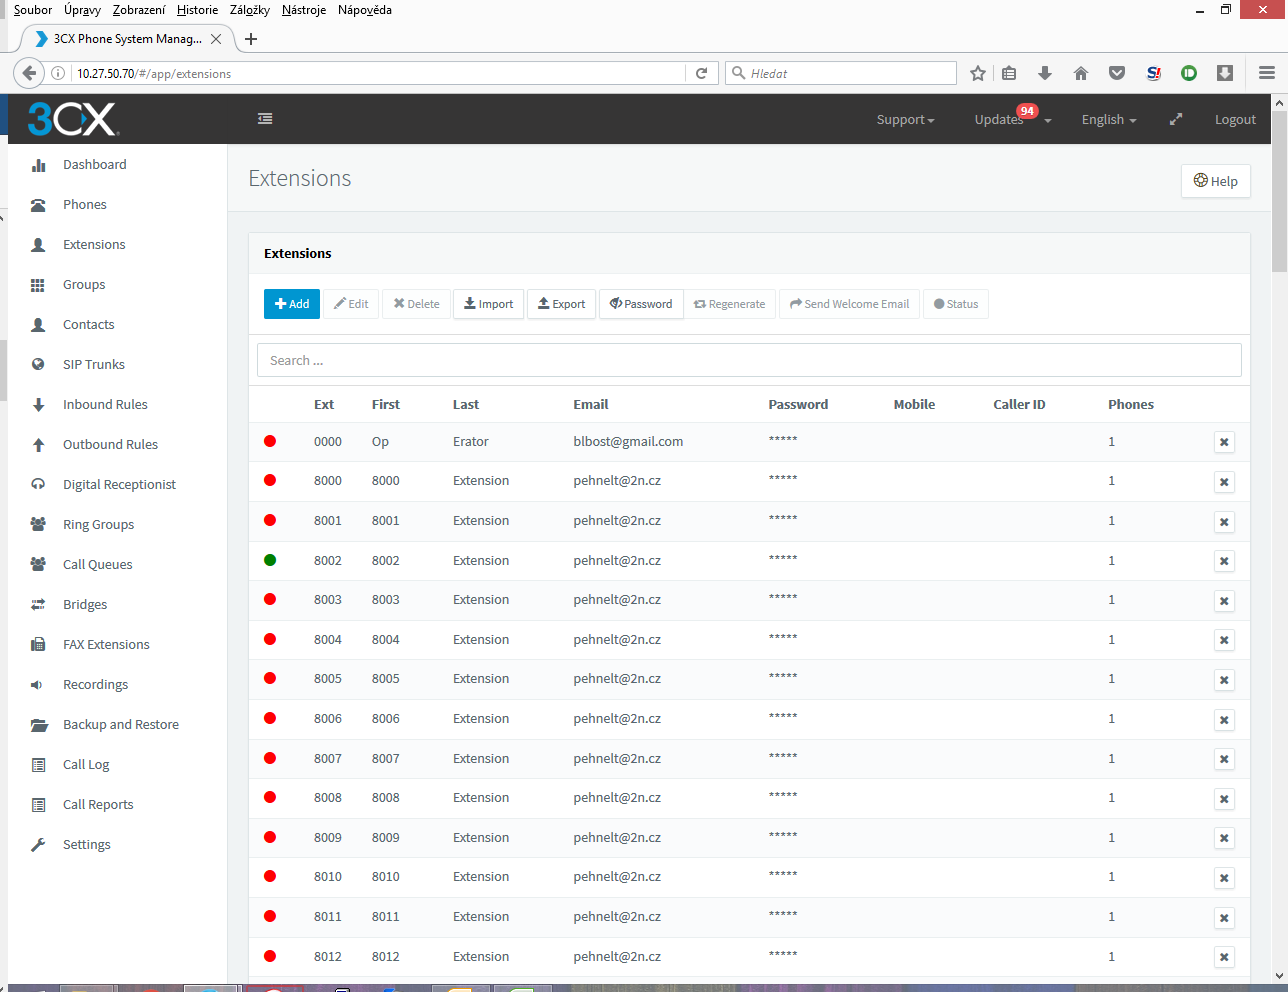Delete extension 8002 using its X icon

1224,561
